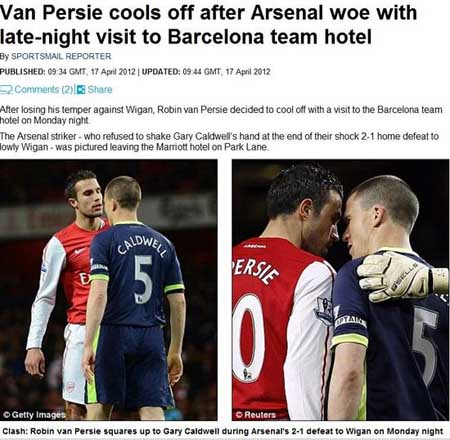Open the SPORTSMAIL REPORTER byline link

[x=61, y=56]
